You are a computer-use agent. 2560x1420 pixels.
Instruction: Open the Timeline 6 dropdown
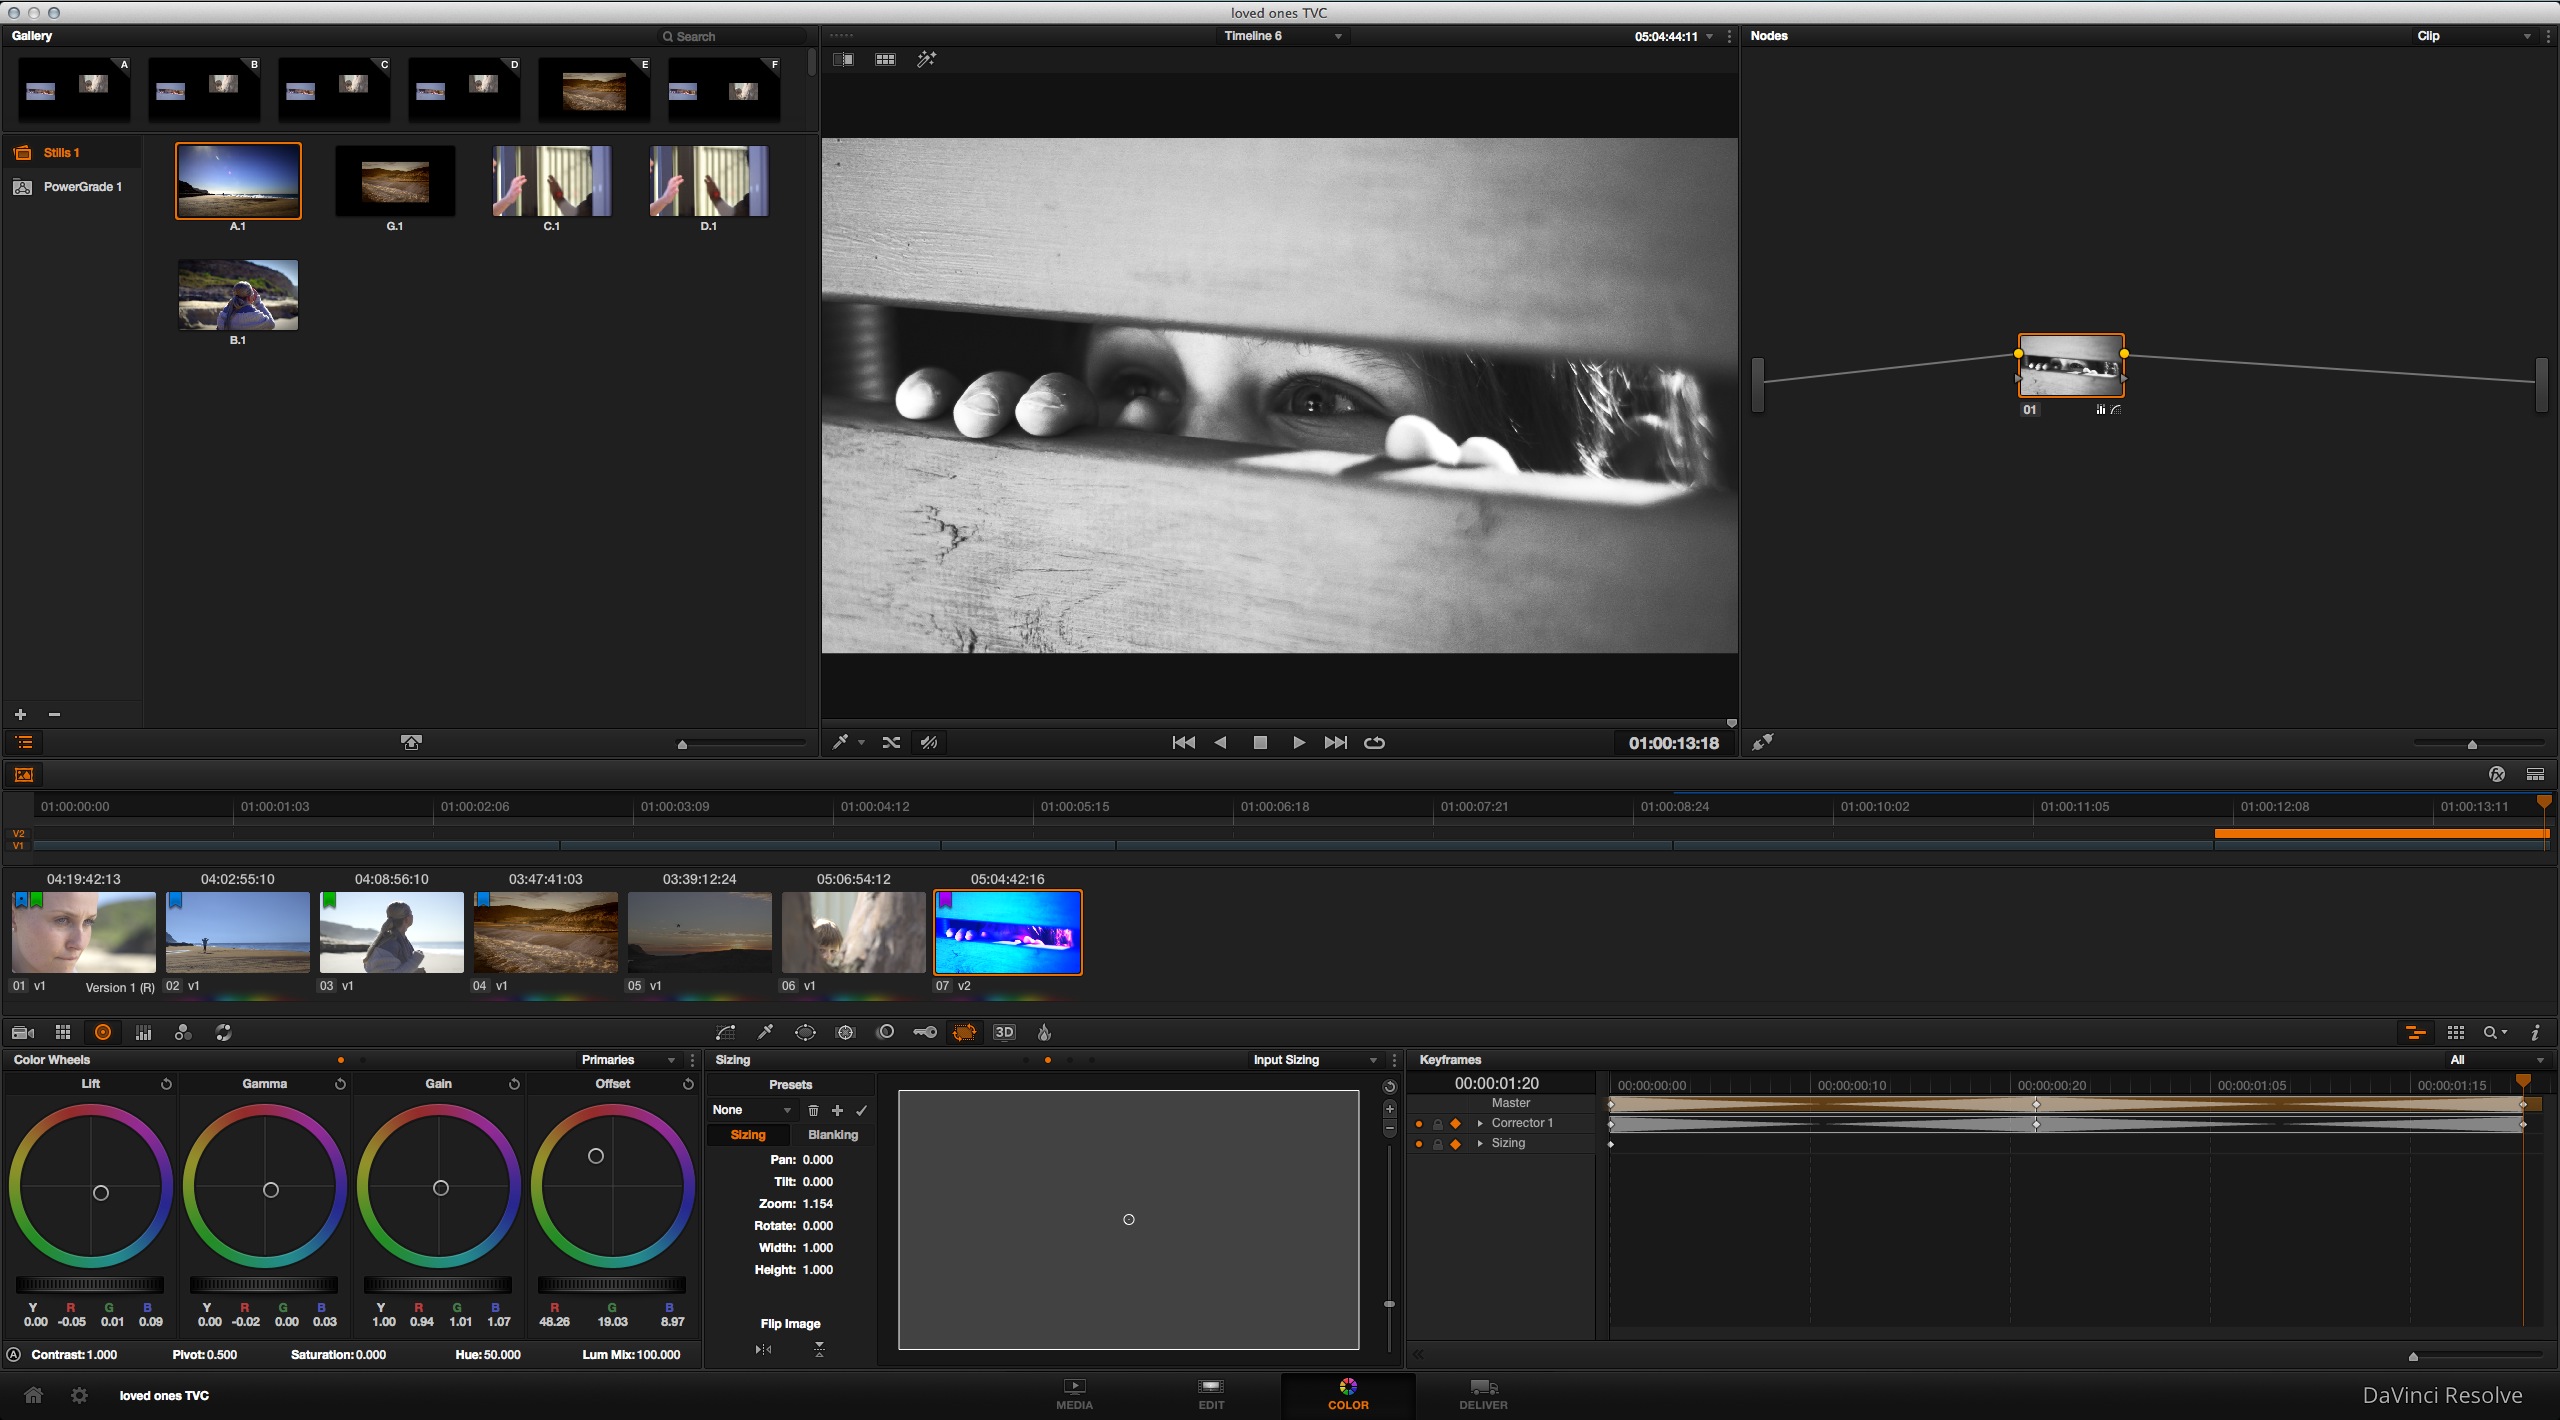1283,35
